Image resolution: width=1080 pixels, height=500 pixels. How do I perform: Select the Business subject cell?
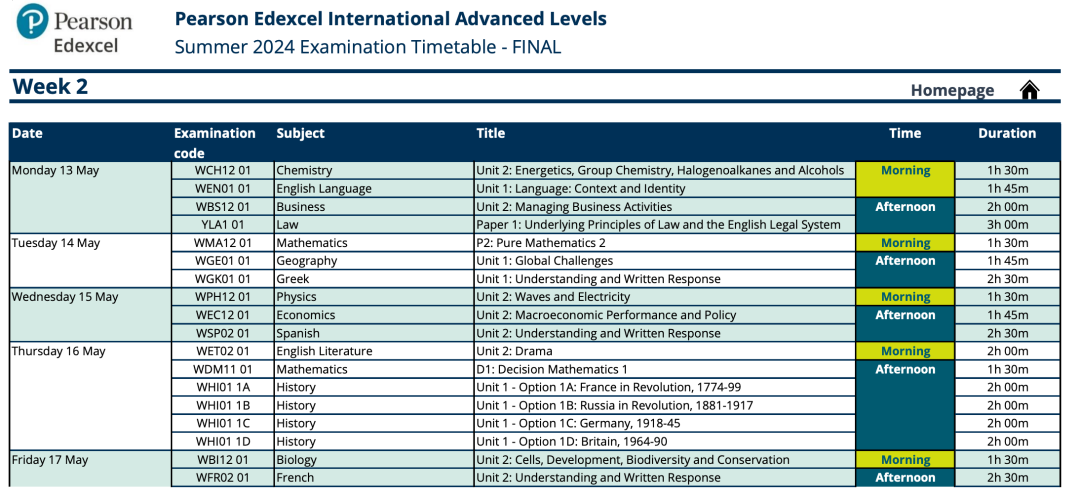coord(374,207)
